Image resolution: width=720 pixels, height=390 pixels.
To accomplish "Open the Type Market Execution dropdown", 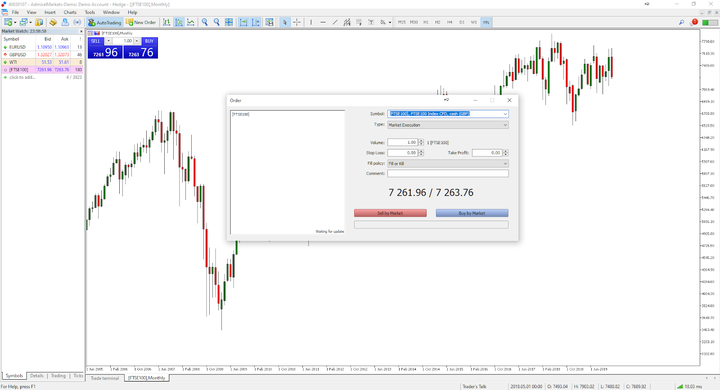I will click(448, 125).
